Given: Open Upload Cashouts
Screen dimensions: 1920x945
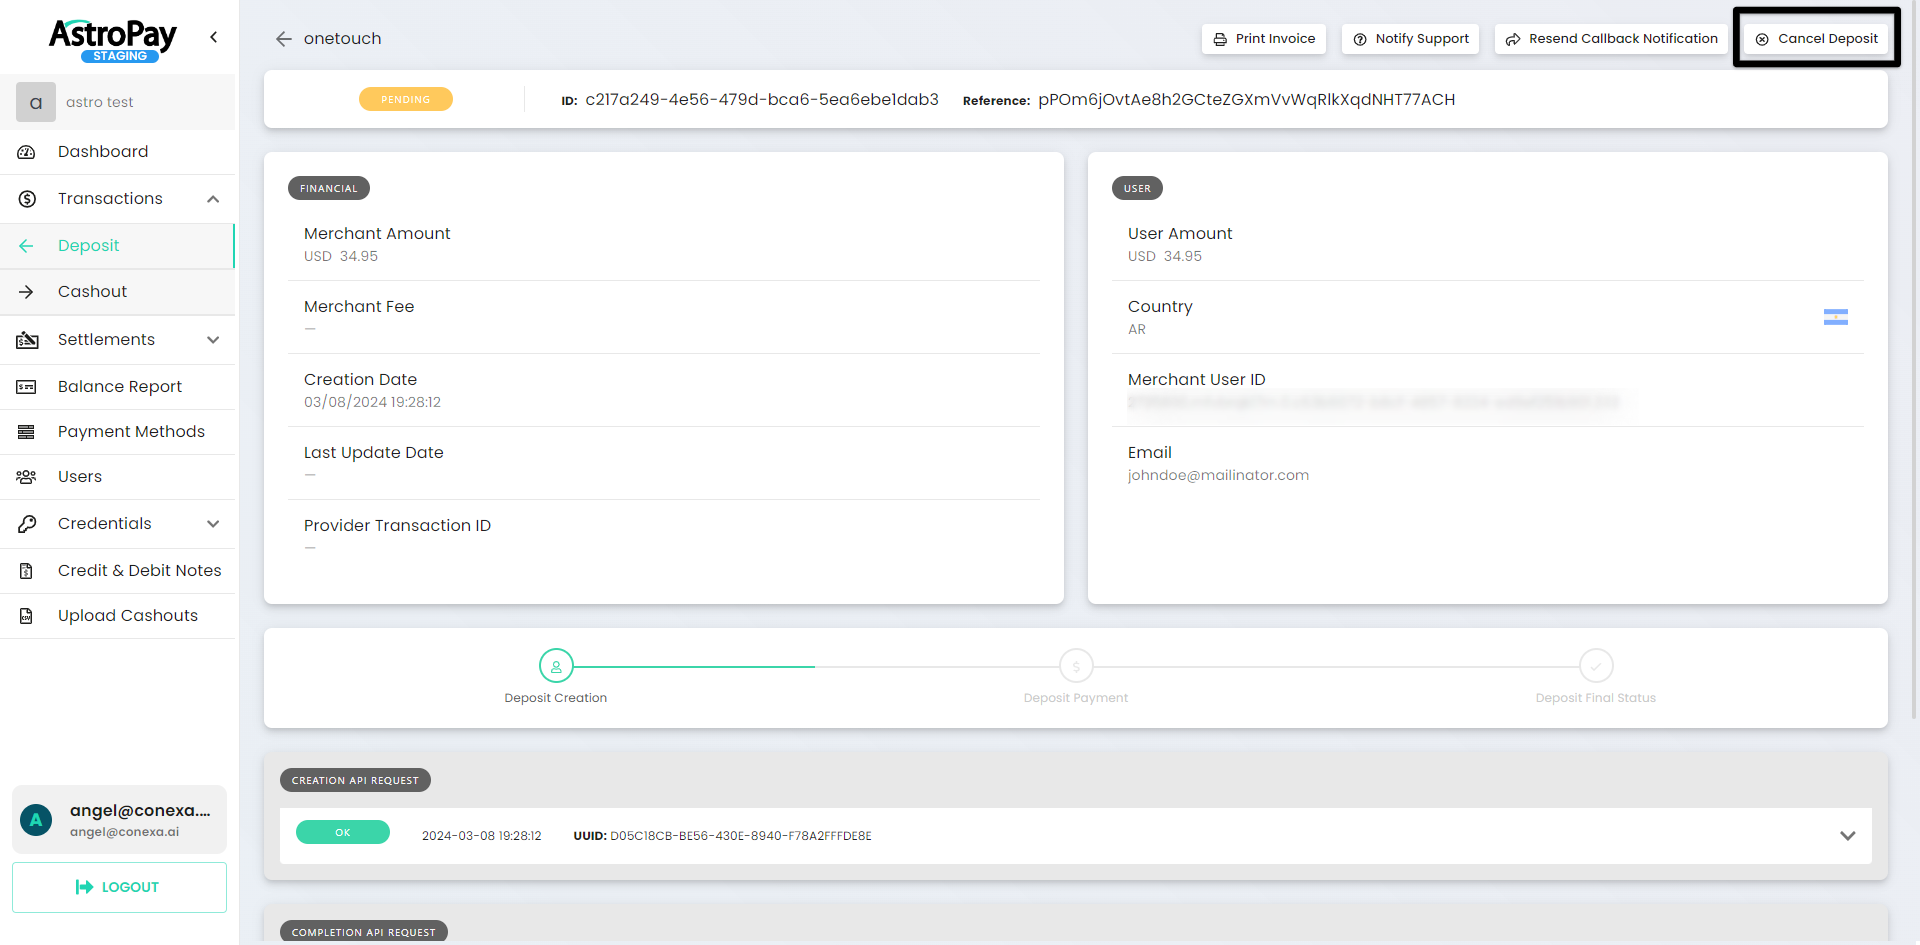Looking at the screenshot, I should (x=118, y=616).
